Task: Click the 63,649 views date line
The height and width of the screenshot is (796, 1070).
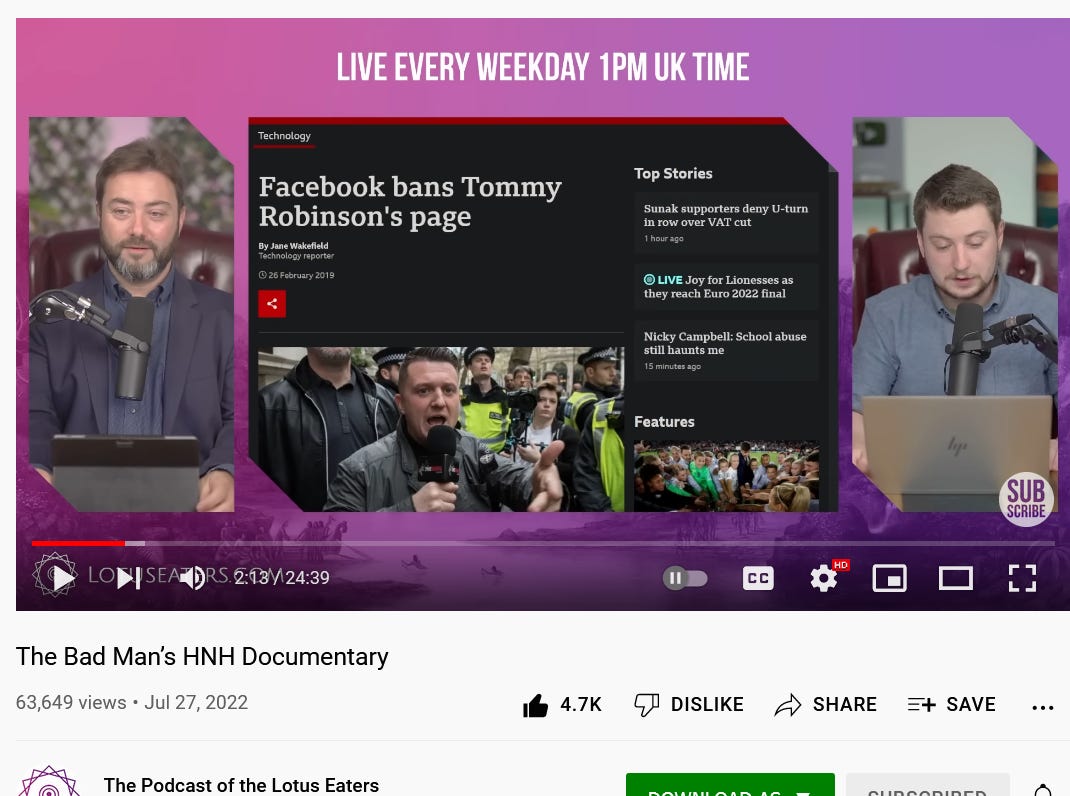Action: pos(132,702)
